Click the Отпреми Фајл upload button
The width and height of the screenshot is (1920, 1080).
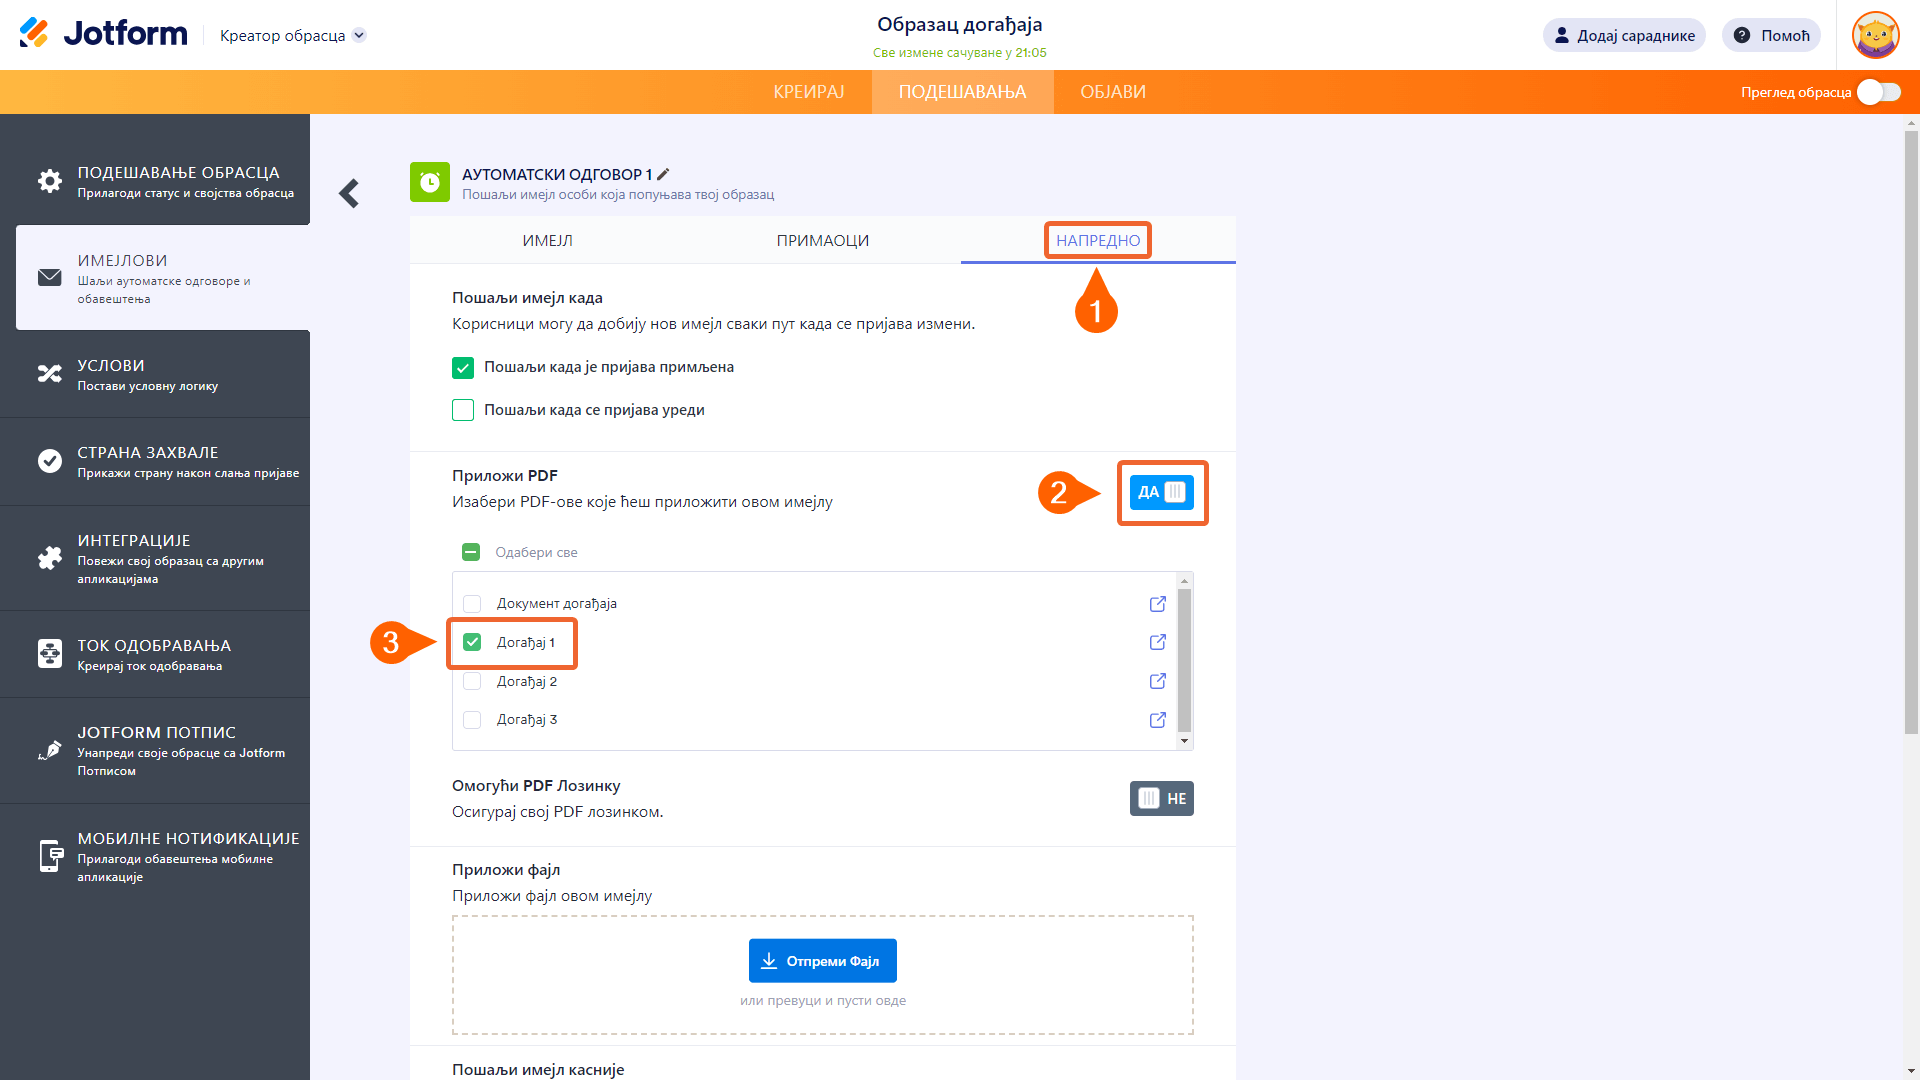(822, 961)
